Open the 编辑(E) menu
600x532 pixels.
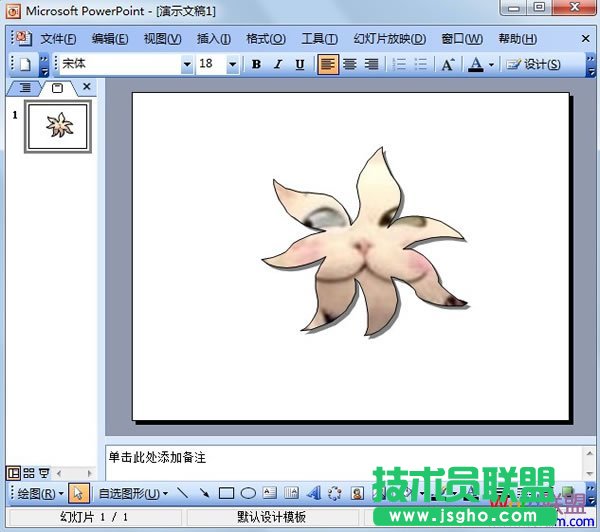coord(110,39)
